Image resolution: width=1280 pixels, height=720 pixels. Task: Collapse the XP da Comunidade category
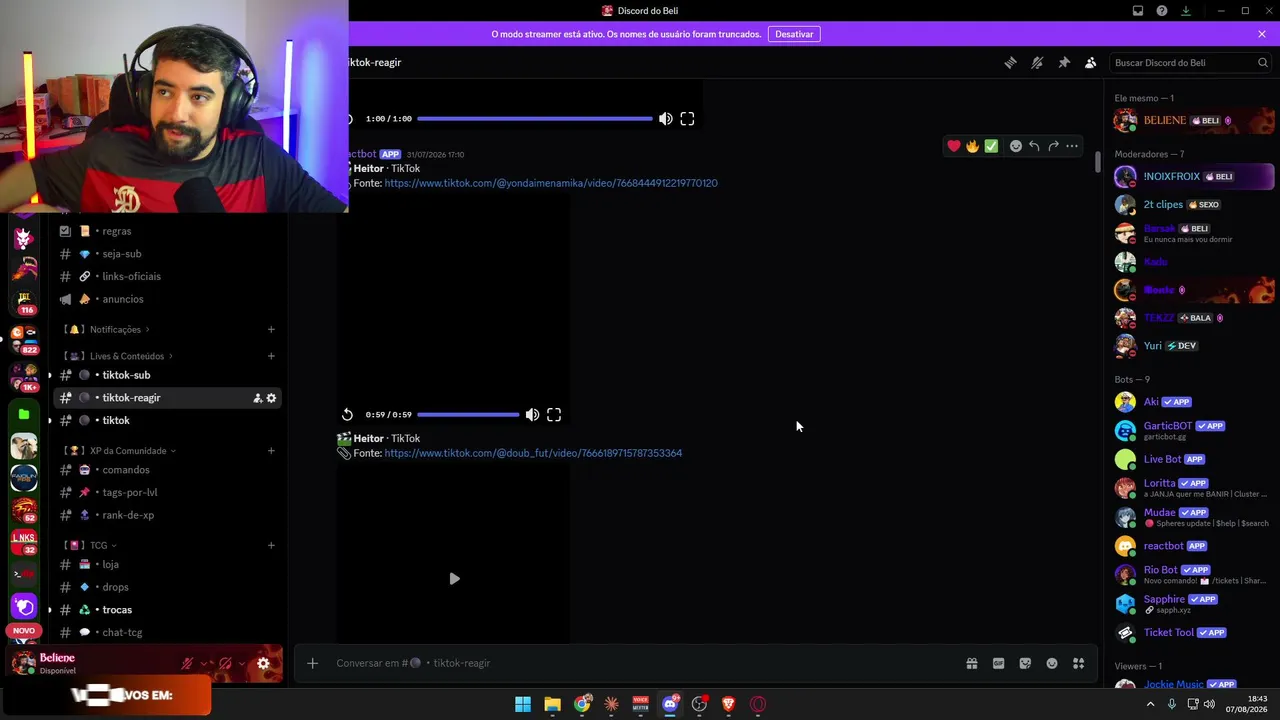point(127,450)
